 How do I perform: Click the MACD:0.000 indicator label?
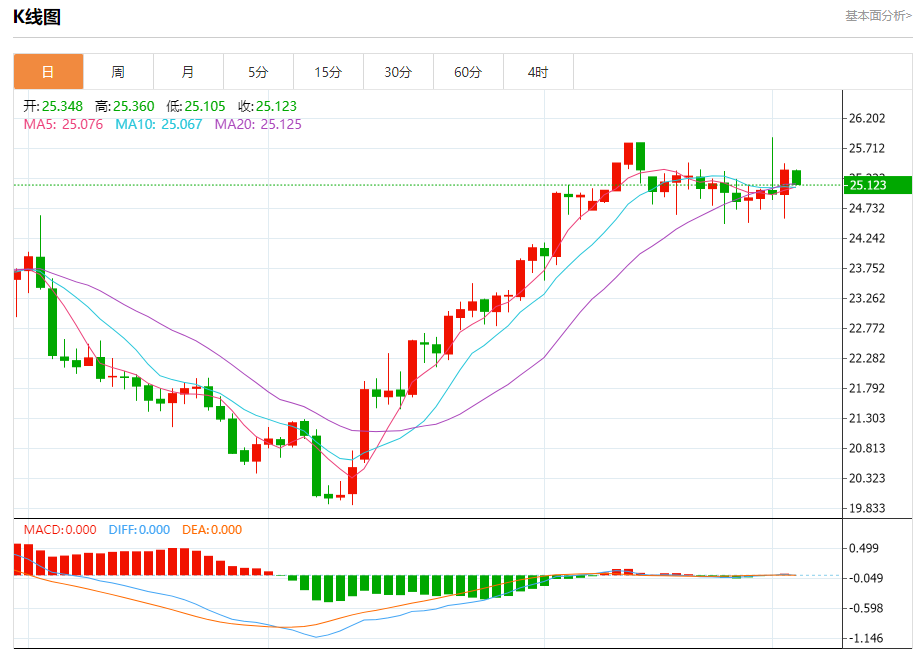(60, 529)
